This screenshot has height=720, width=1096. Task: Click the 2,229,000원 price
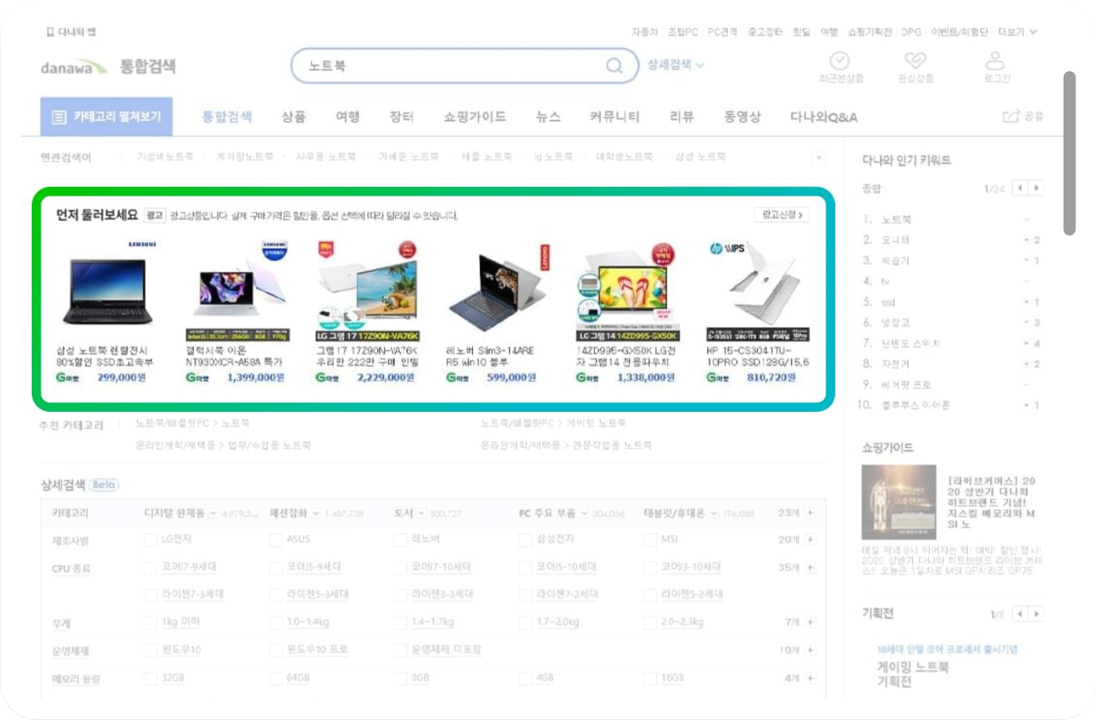(x=386, y=377)
